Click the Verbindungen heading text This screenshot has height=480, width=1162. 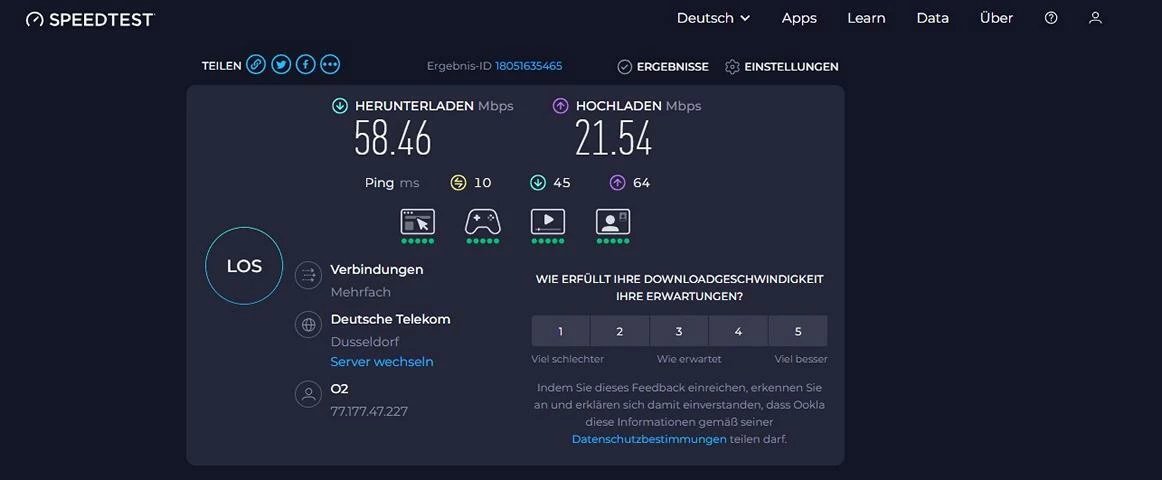click(x=377, y=270)
